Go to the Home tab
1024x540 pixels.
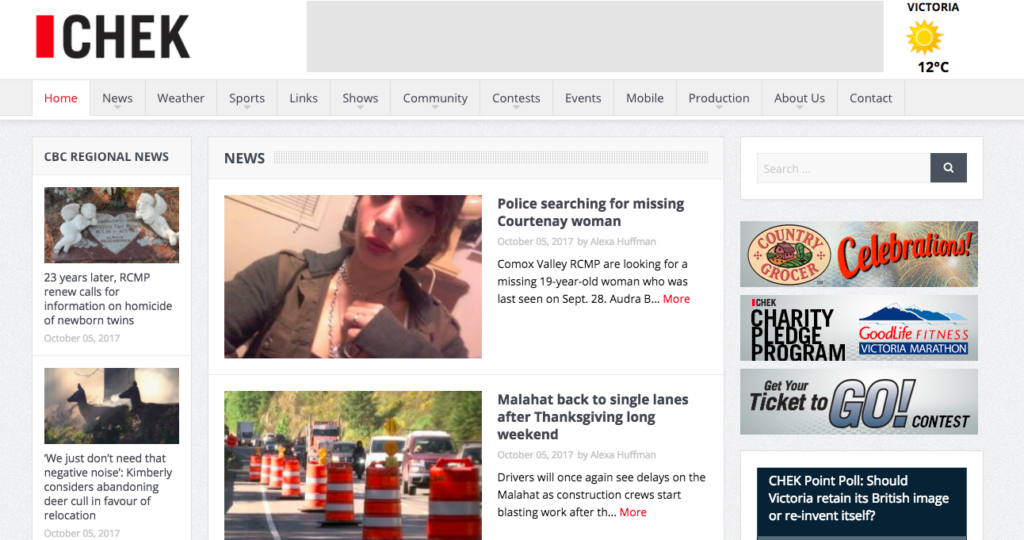click(61, 98)
